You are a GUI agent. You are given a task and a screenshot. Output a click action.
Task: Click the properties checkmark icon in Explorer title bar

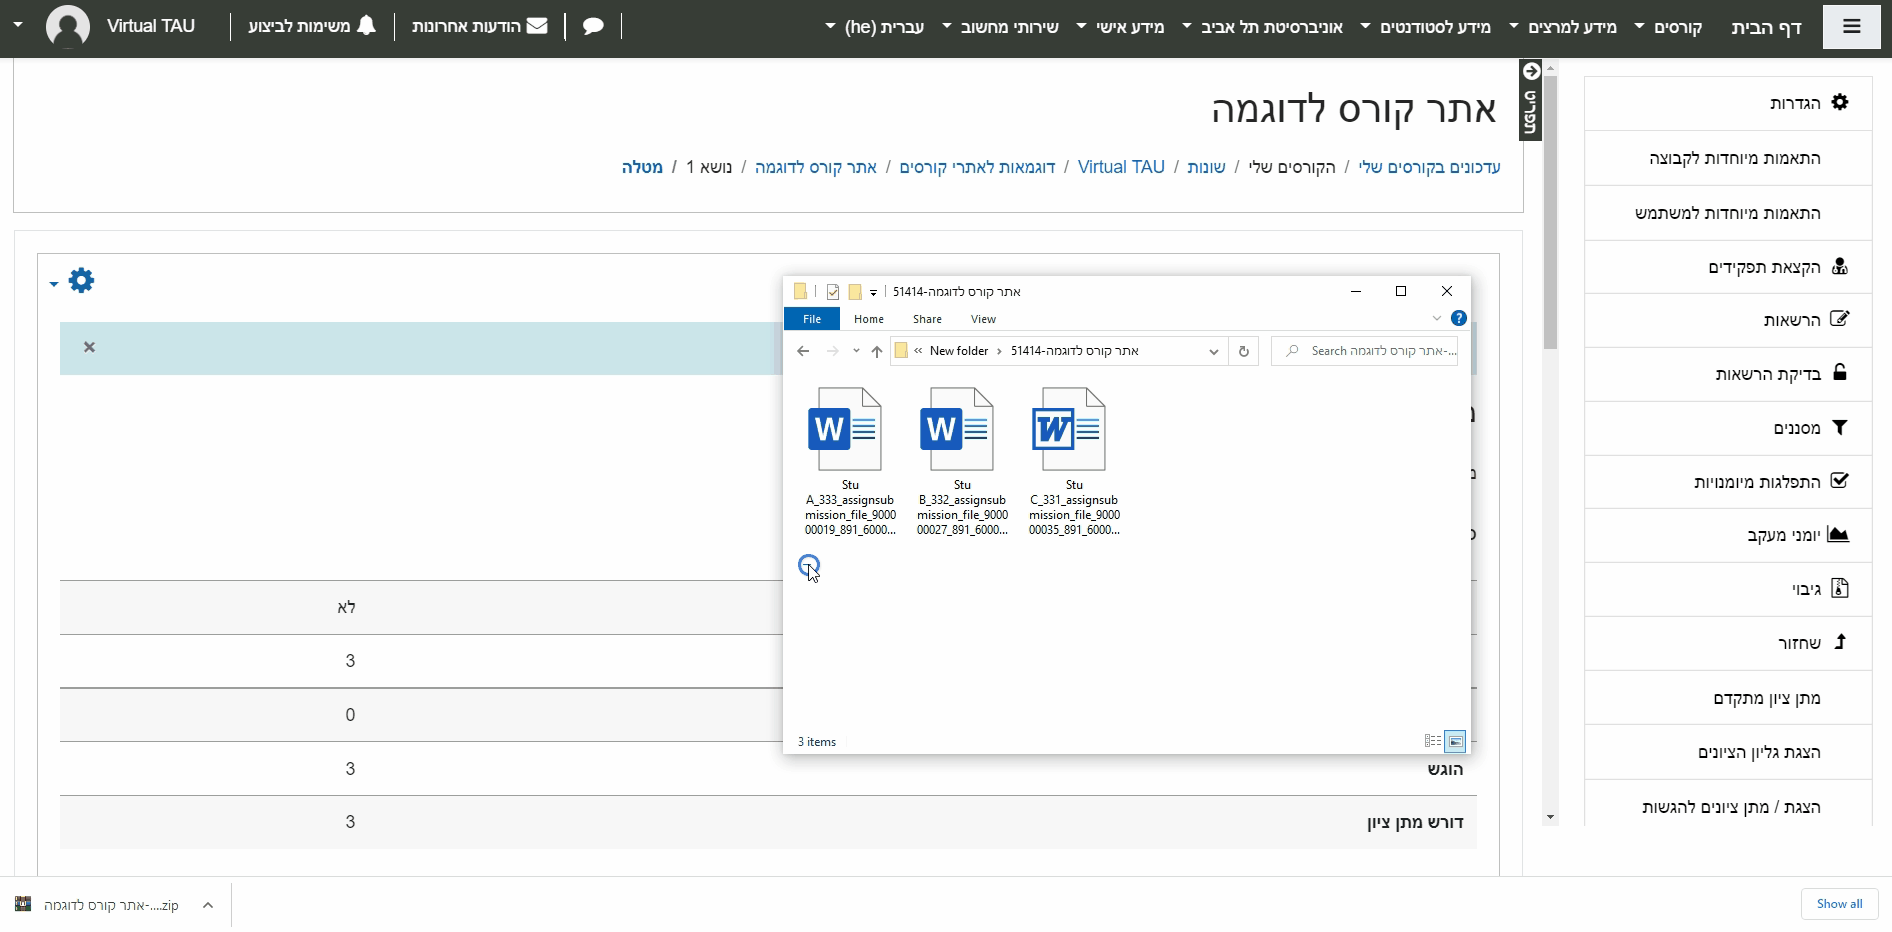pos(832,291)
